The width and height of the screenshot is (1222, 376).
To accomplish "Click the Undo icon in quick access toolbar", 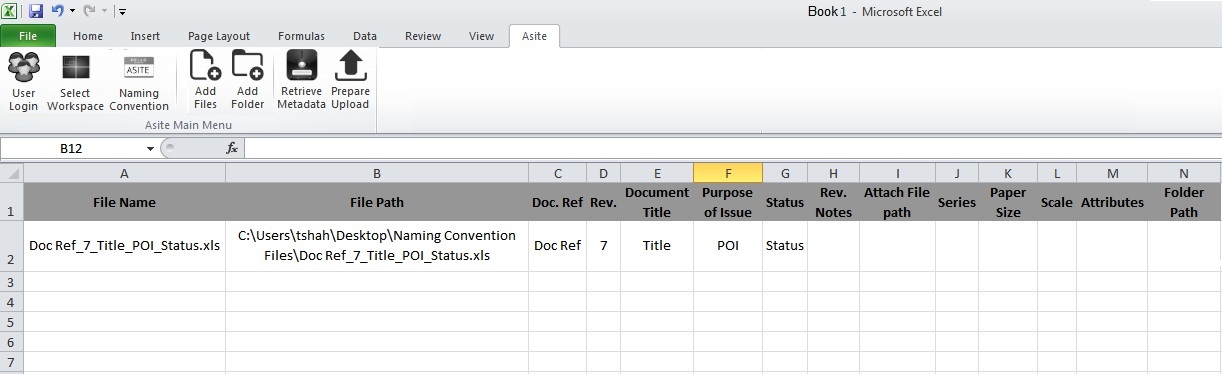I will [x=57, y=11].
